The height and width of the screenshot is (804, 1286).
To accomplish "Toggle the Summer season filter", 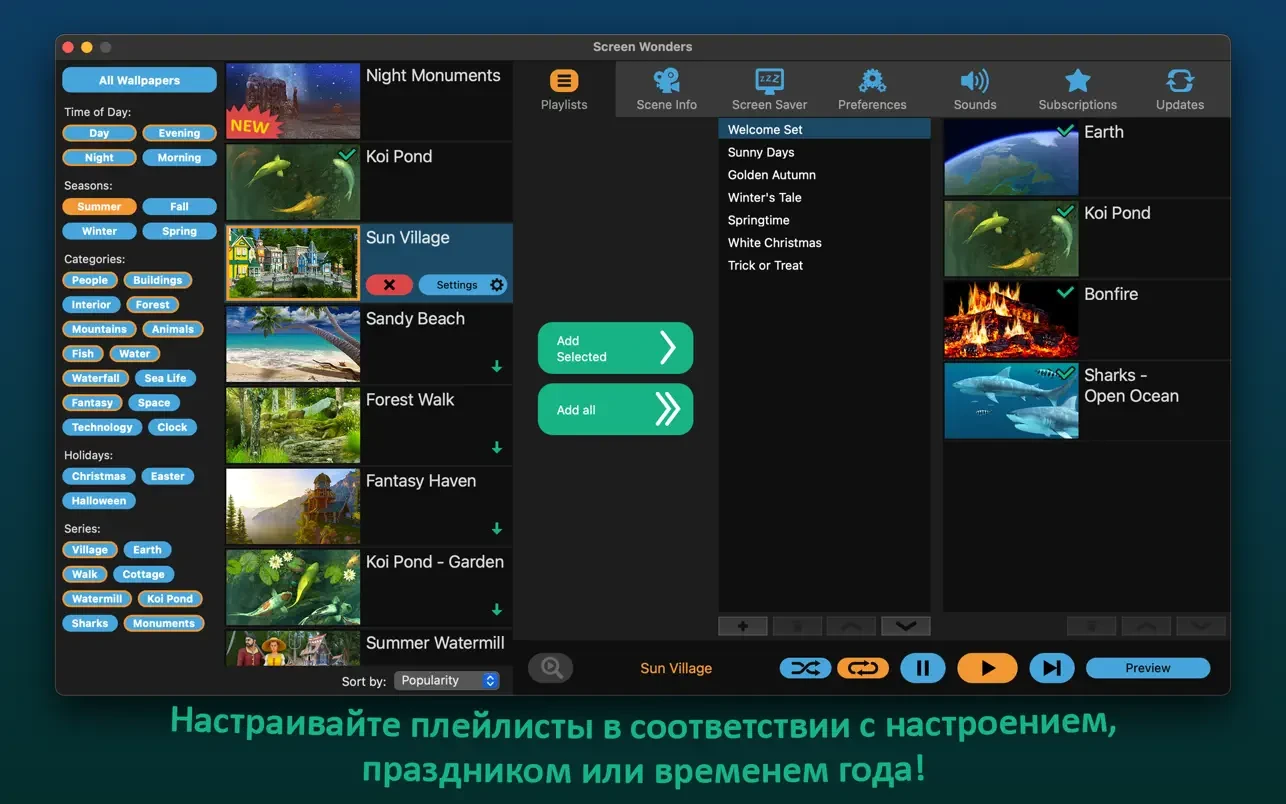I will pyautogui.click(x=99, y=207).
